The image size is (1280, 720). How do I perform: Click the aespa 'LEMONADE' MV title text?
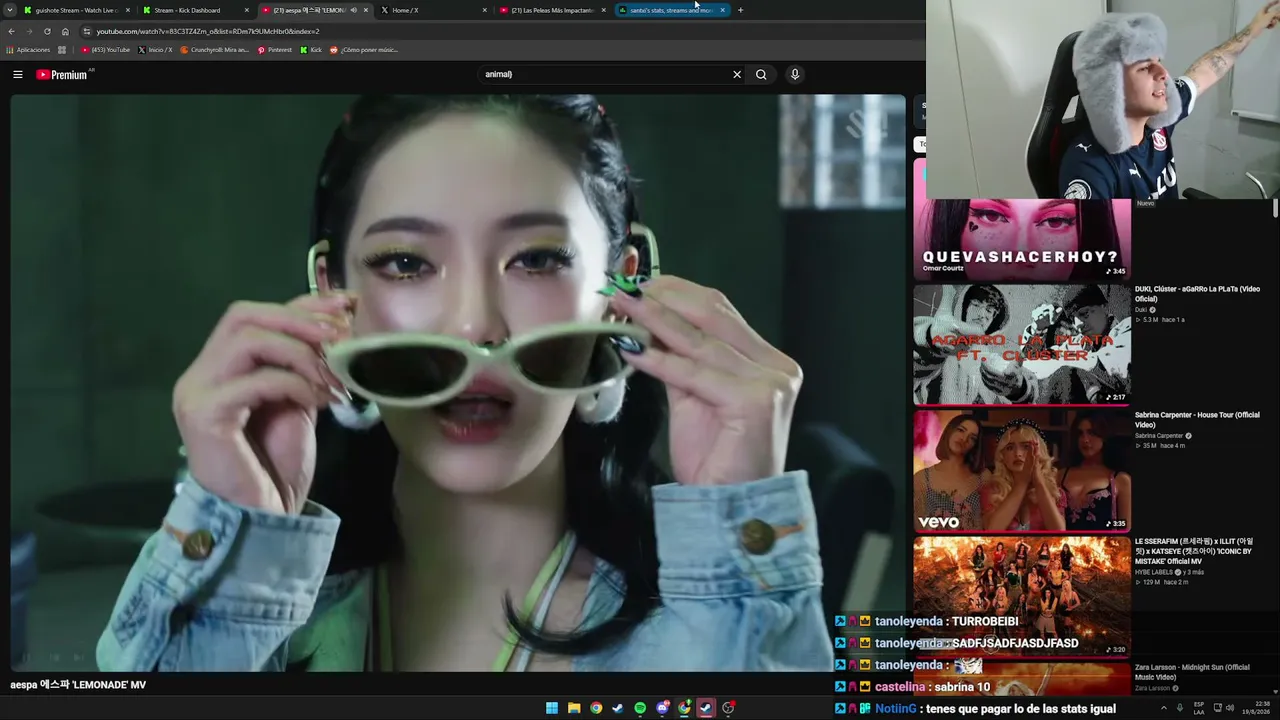coord(78,685)
